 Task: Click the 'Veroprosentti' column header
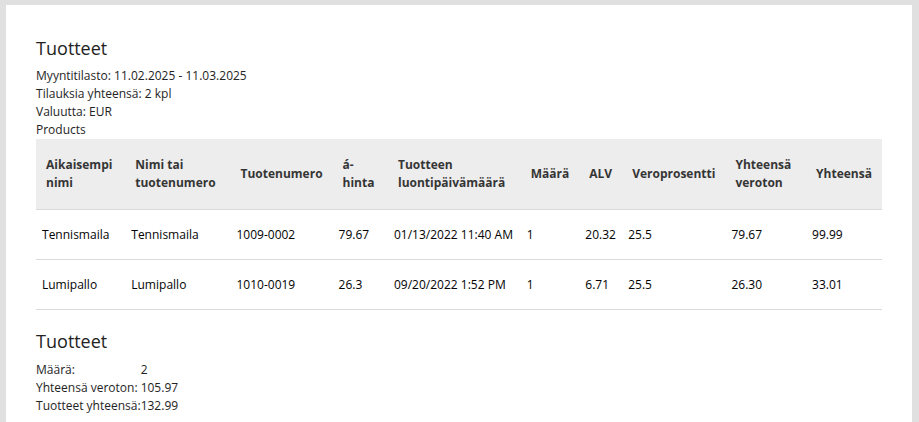(x=673, y=173)
